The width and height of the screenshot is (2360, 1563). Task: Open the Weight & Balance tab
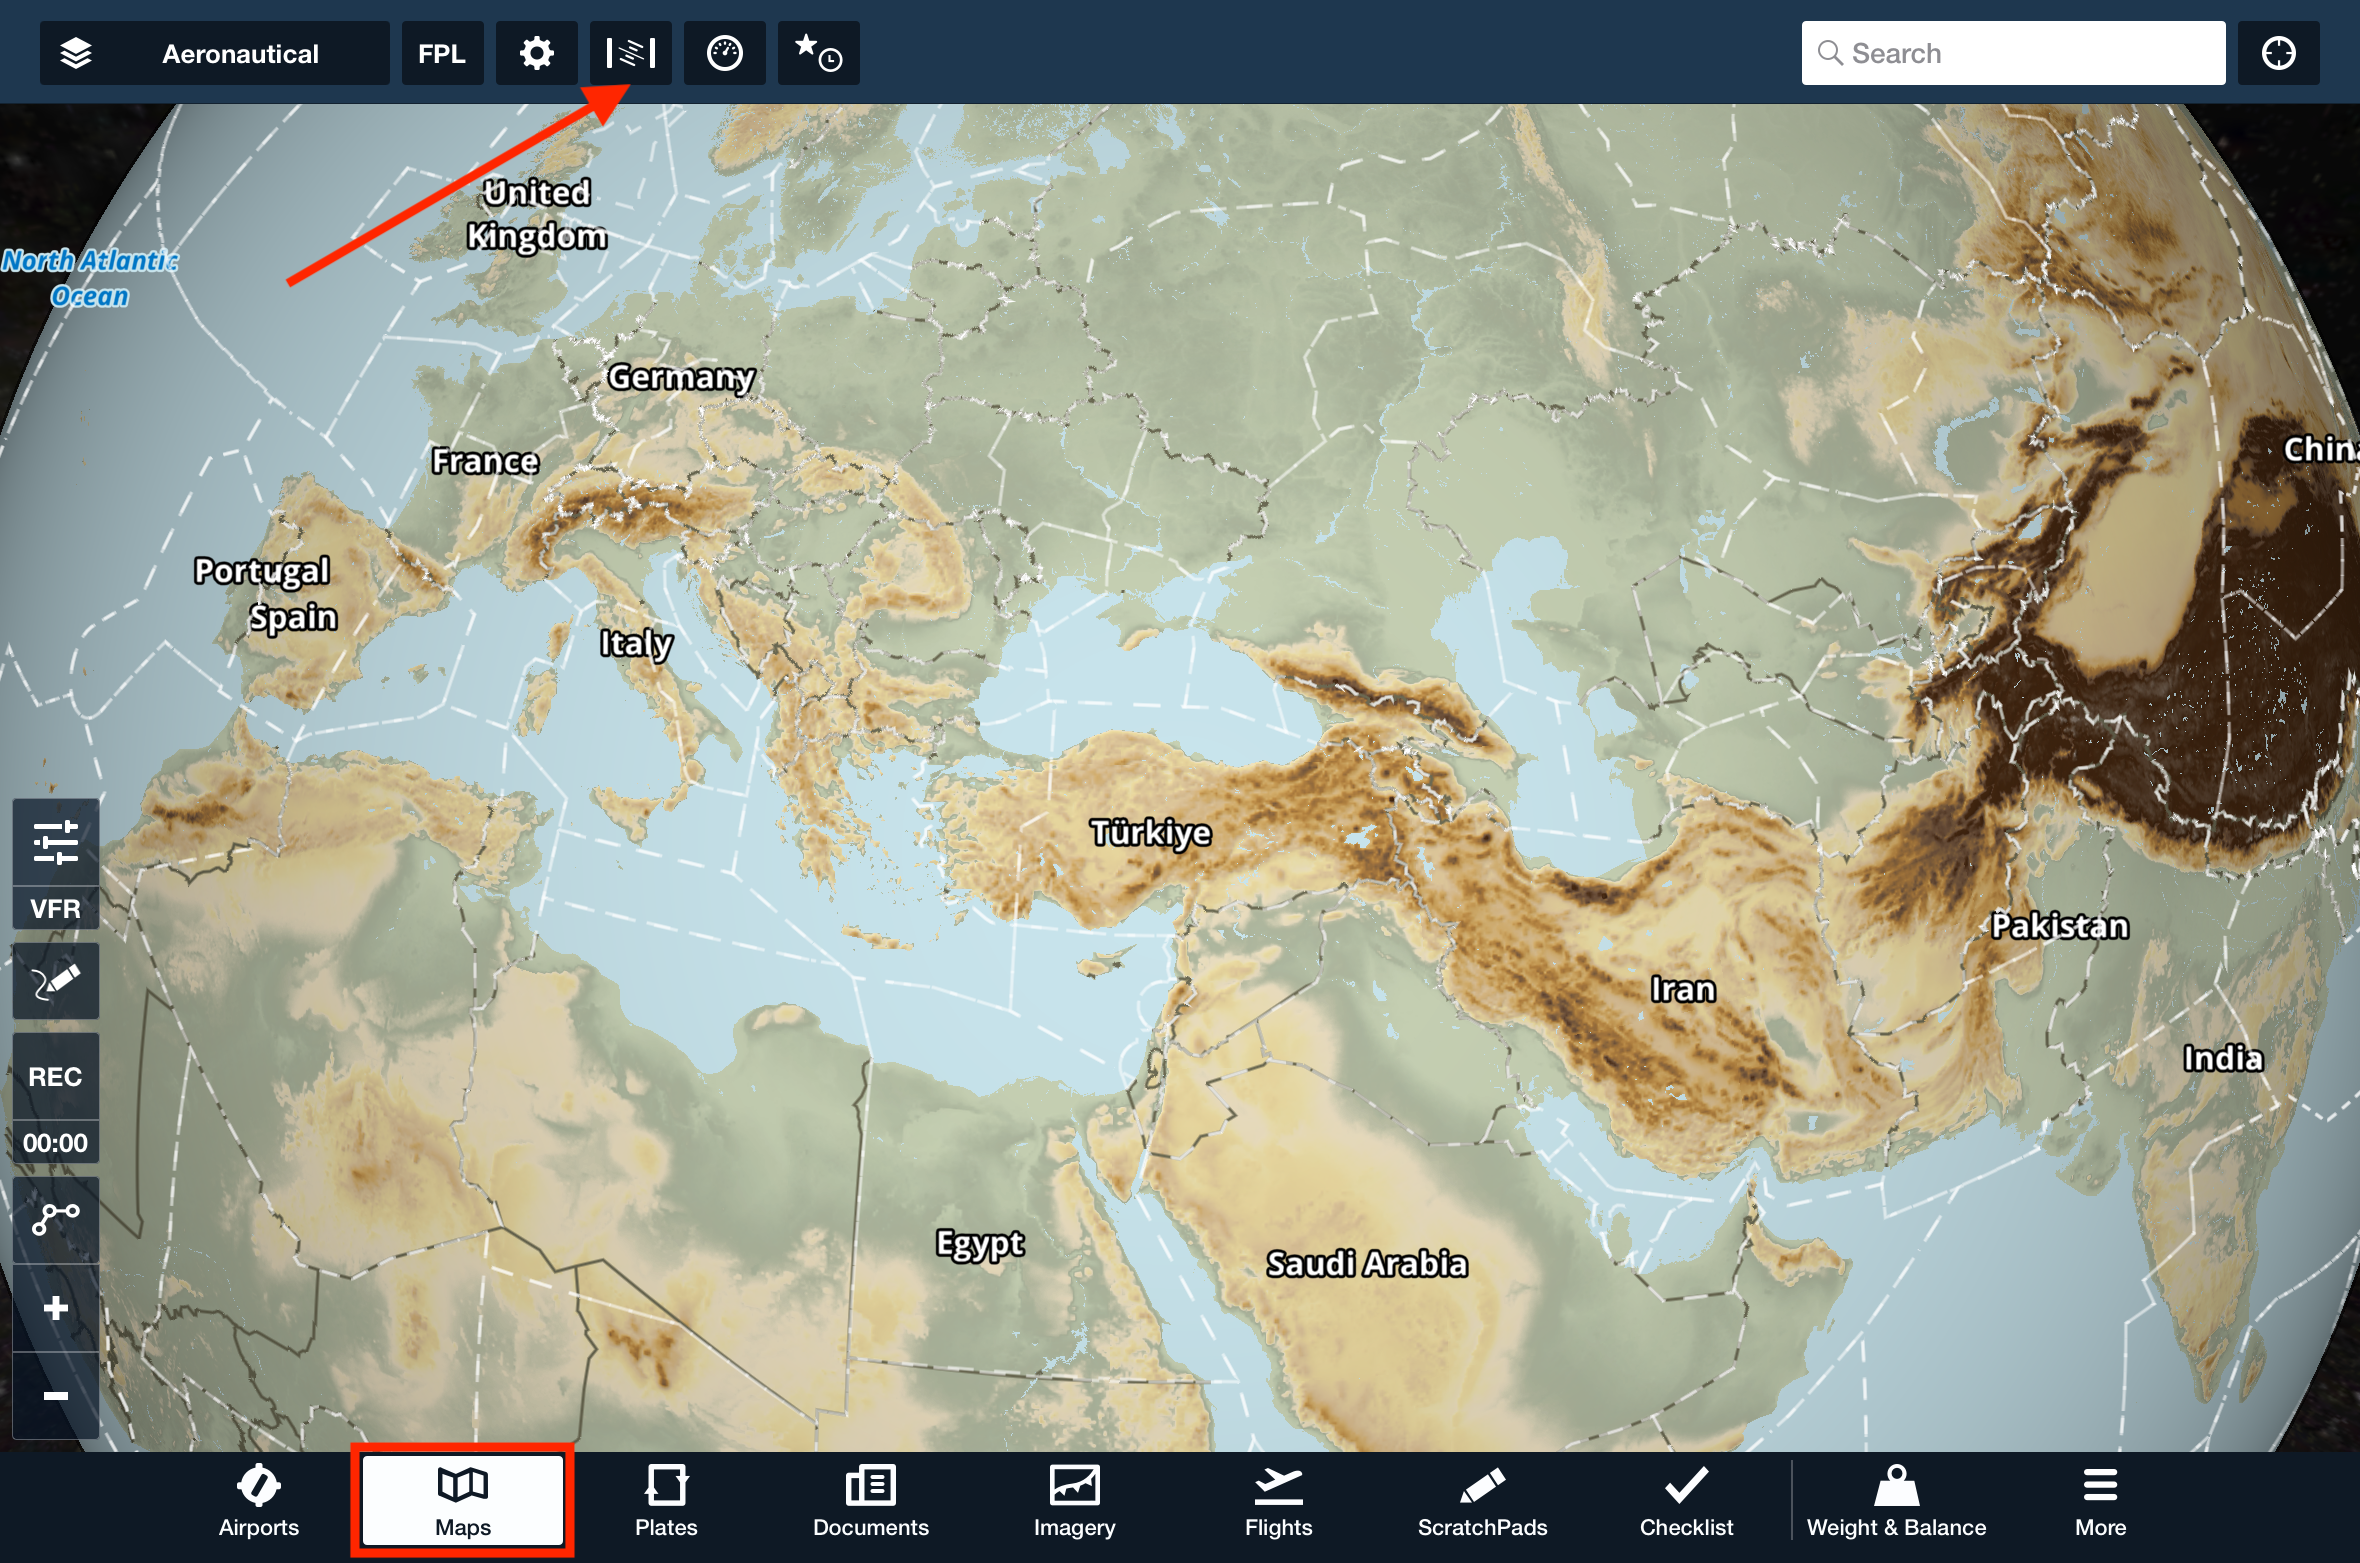click(x=1897, y=1502)
